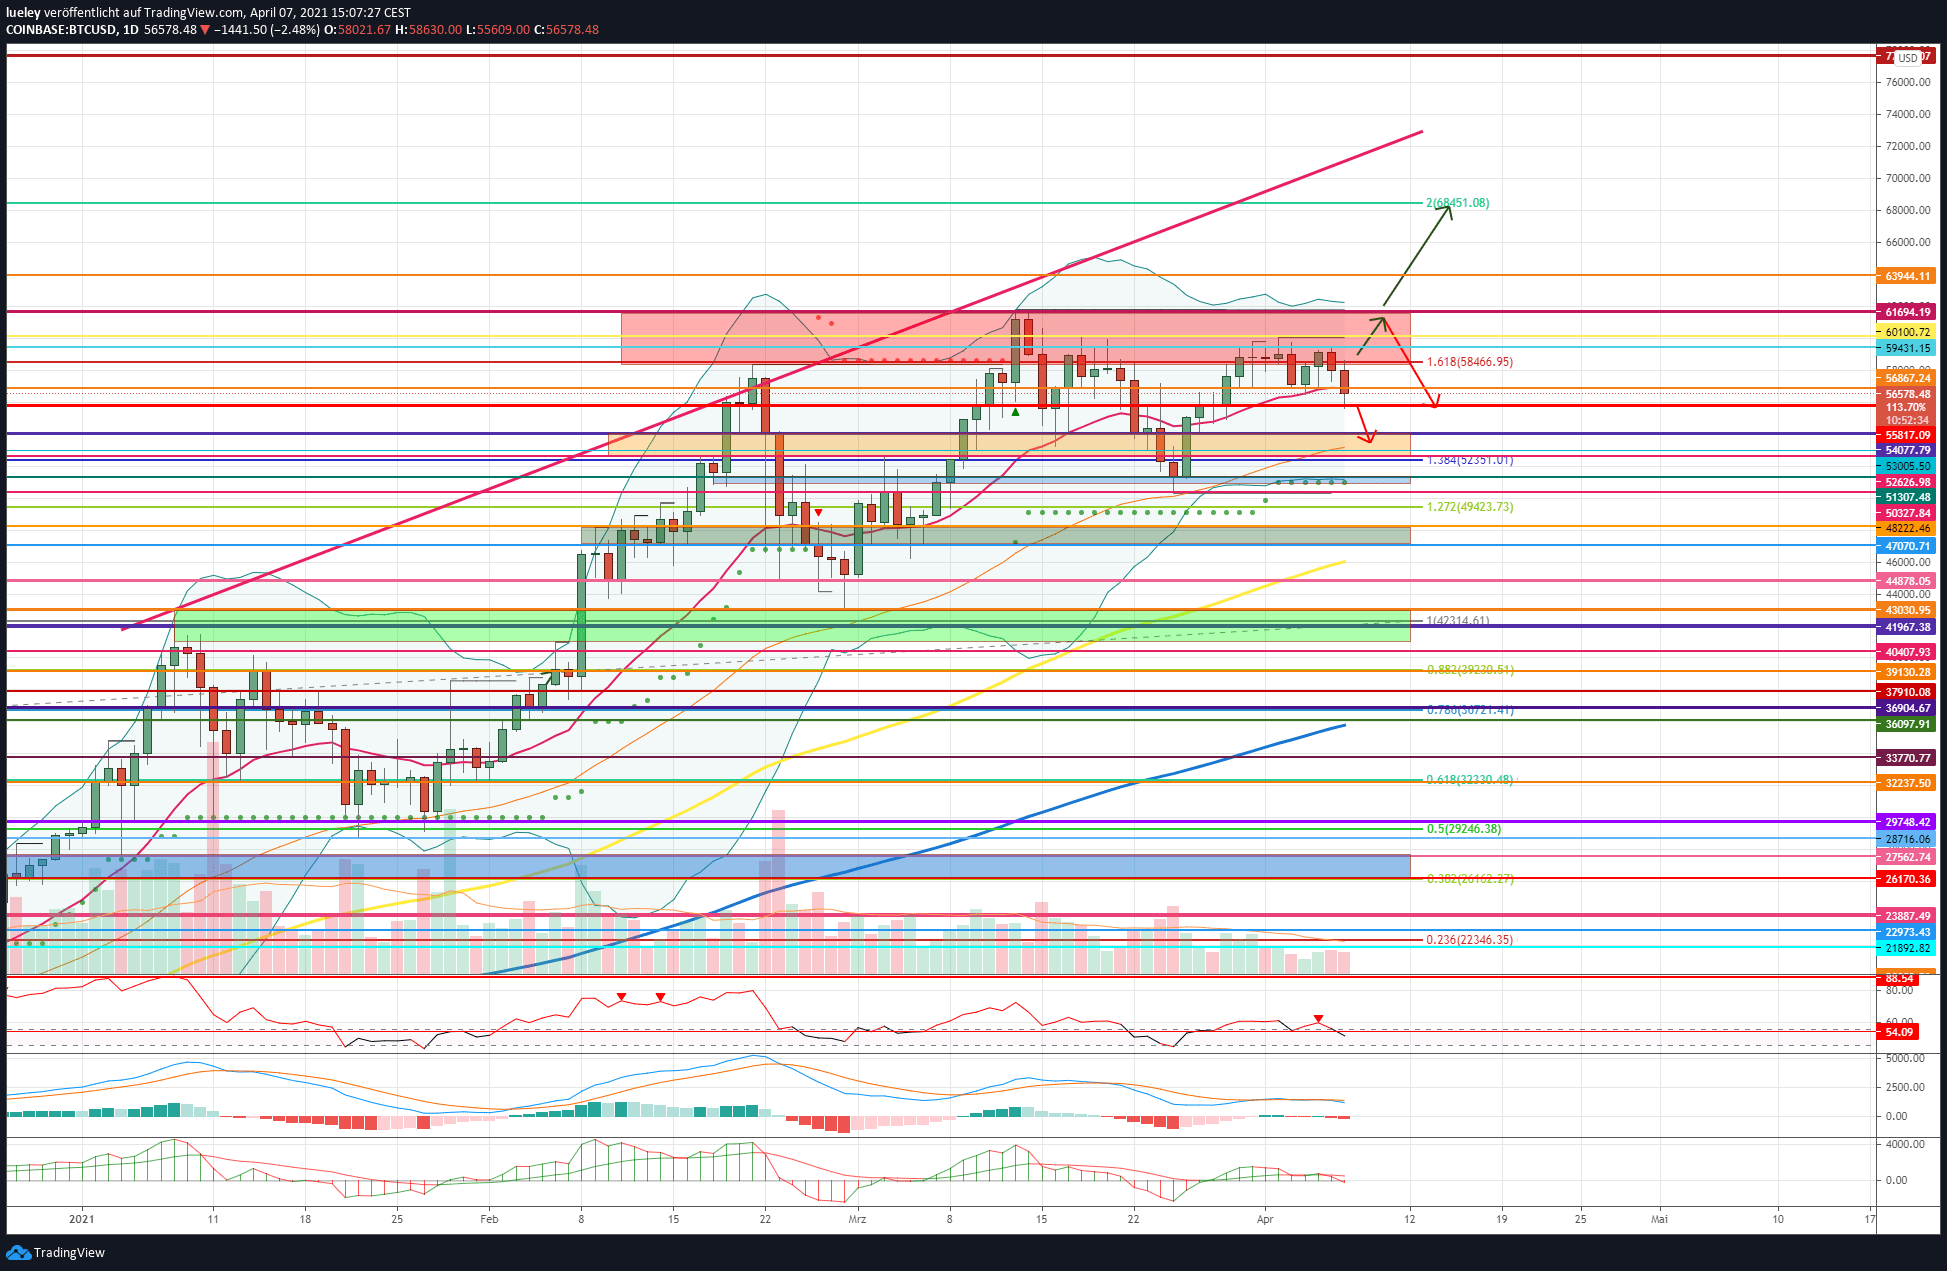Viewport: 1947px width, 1271px height.
Task: Select the 23887.49 price label
Action: tap(1907, 916)
